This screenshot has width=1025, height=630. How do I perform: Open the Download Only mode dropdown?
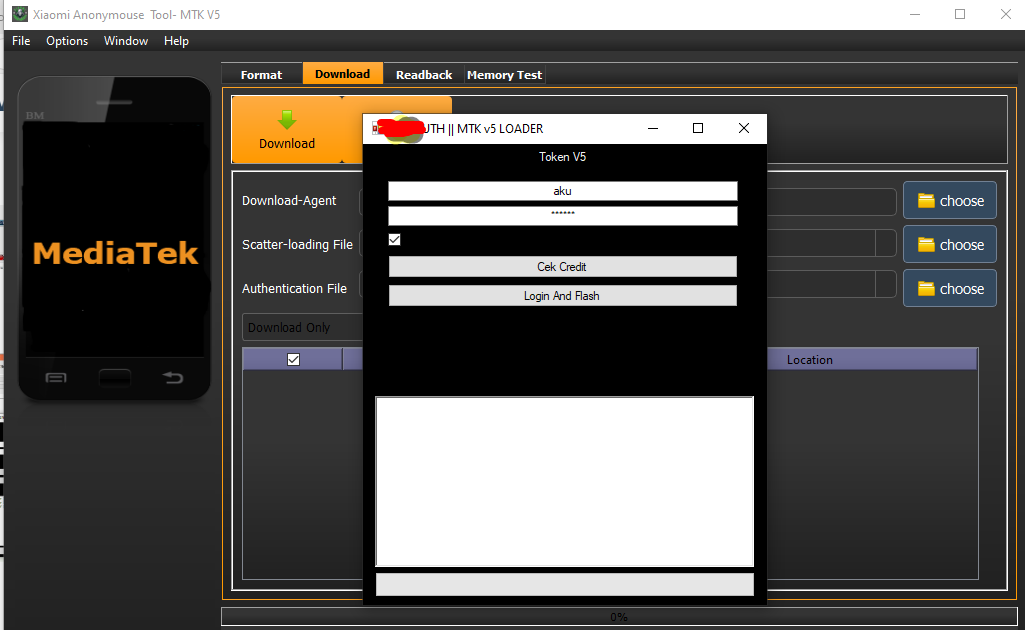pos(302,328)
